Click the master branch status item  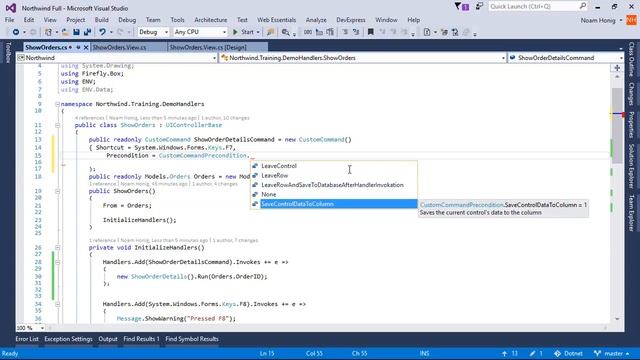tap(611, 353)
